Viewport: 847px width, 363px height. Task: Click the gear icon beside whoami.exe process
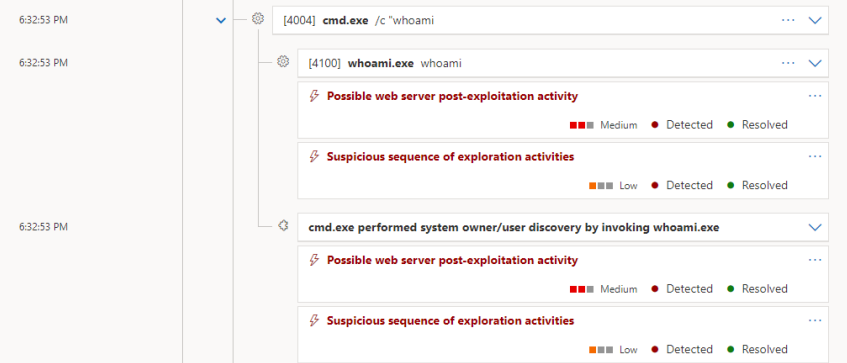pyautogui.click(x=283, y=62)
